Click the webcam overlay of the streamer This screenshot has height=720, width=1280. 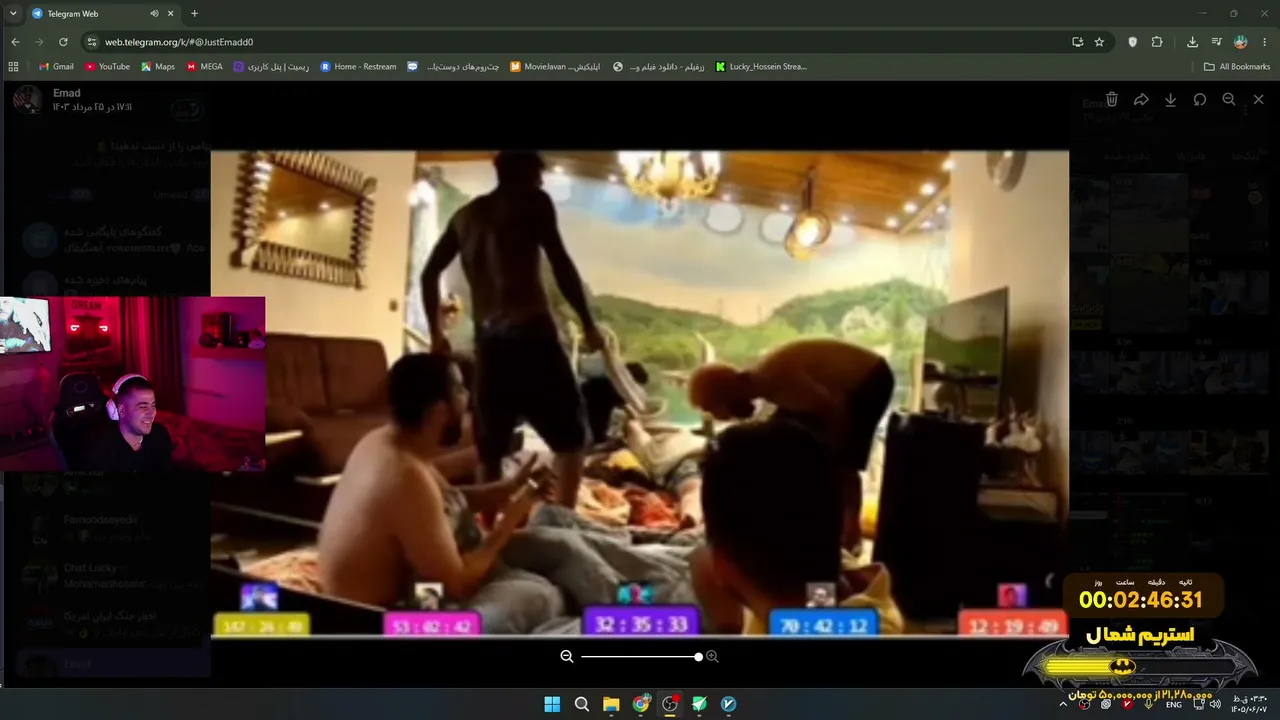coord(133,383)
